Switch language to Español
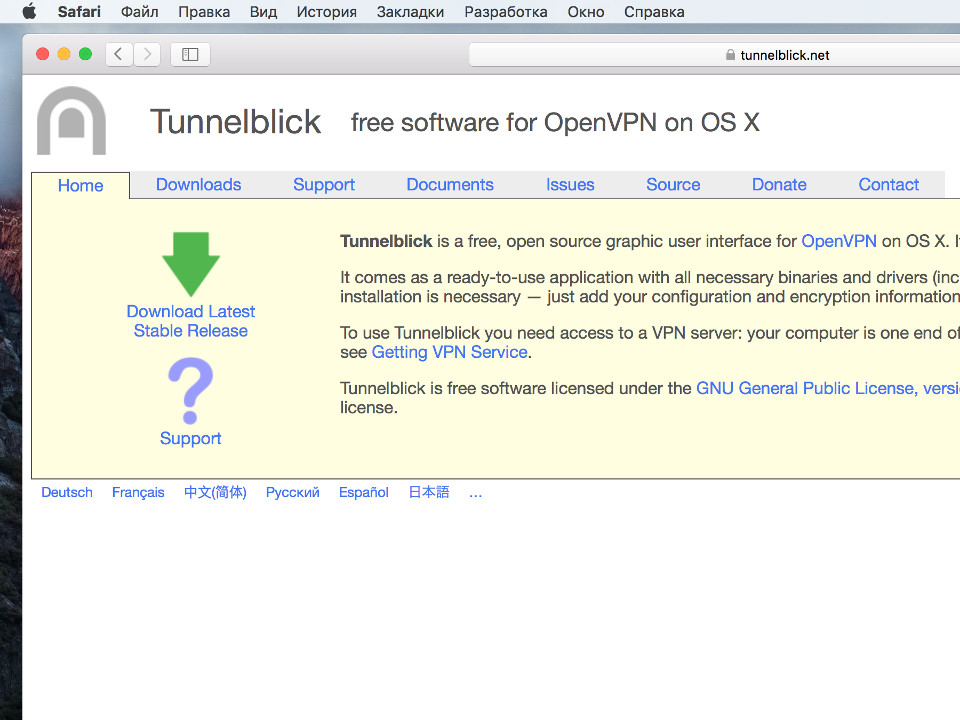The image size is (960, 720). [x=364, y=492]
